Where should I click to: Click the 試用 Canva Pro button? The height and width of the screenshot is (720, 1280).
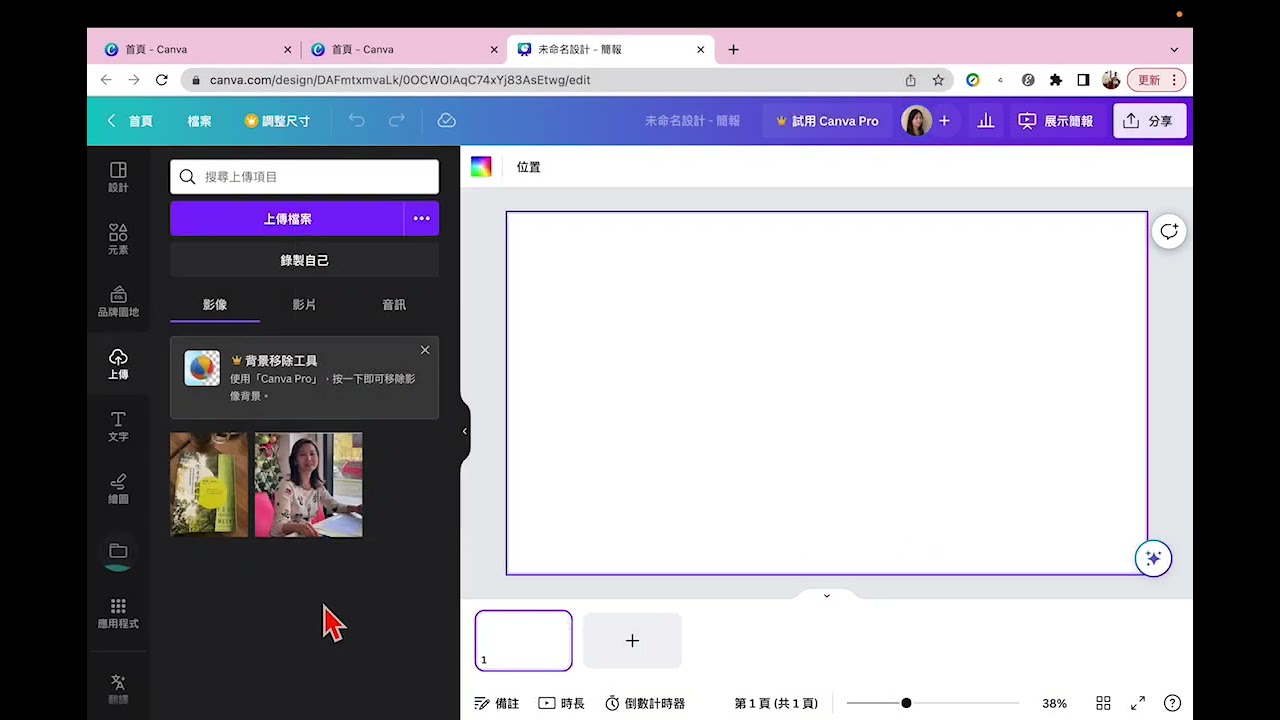point(828,121)
